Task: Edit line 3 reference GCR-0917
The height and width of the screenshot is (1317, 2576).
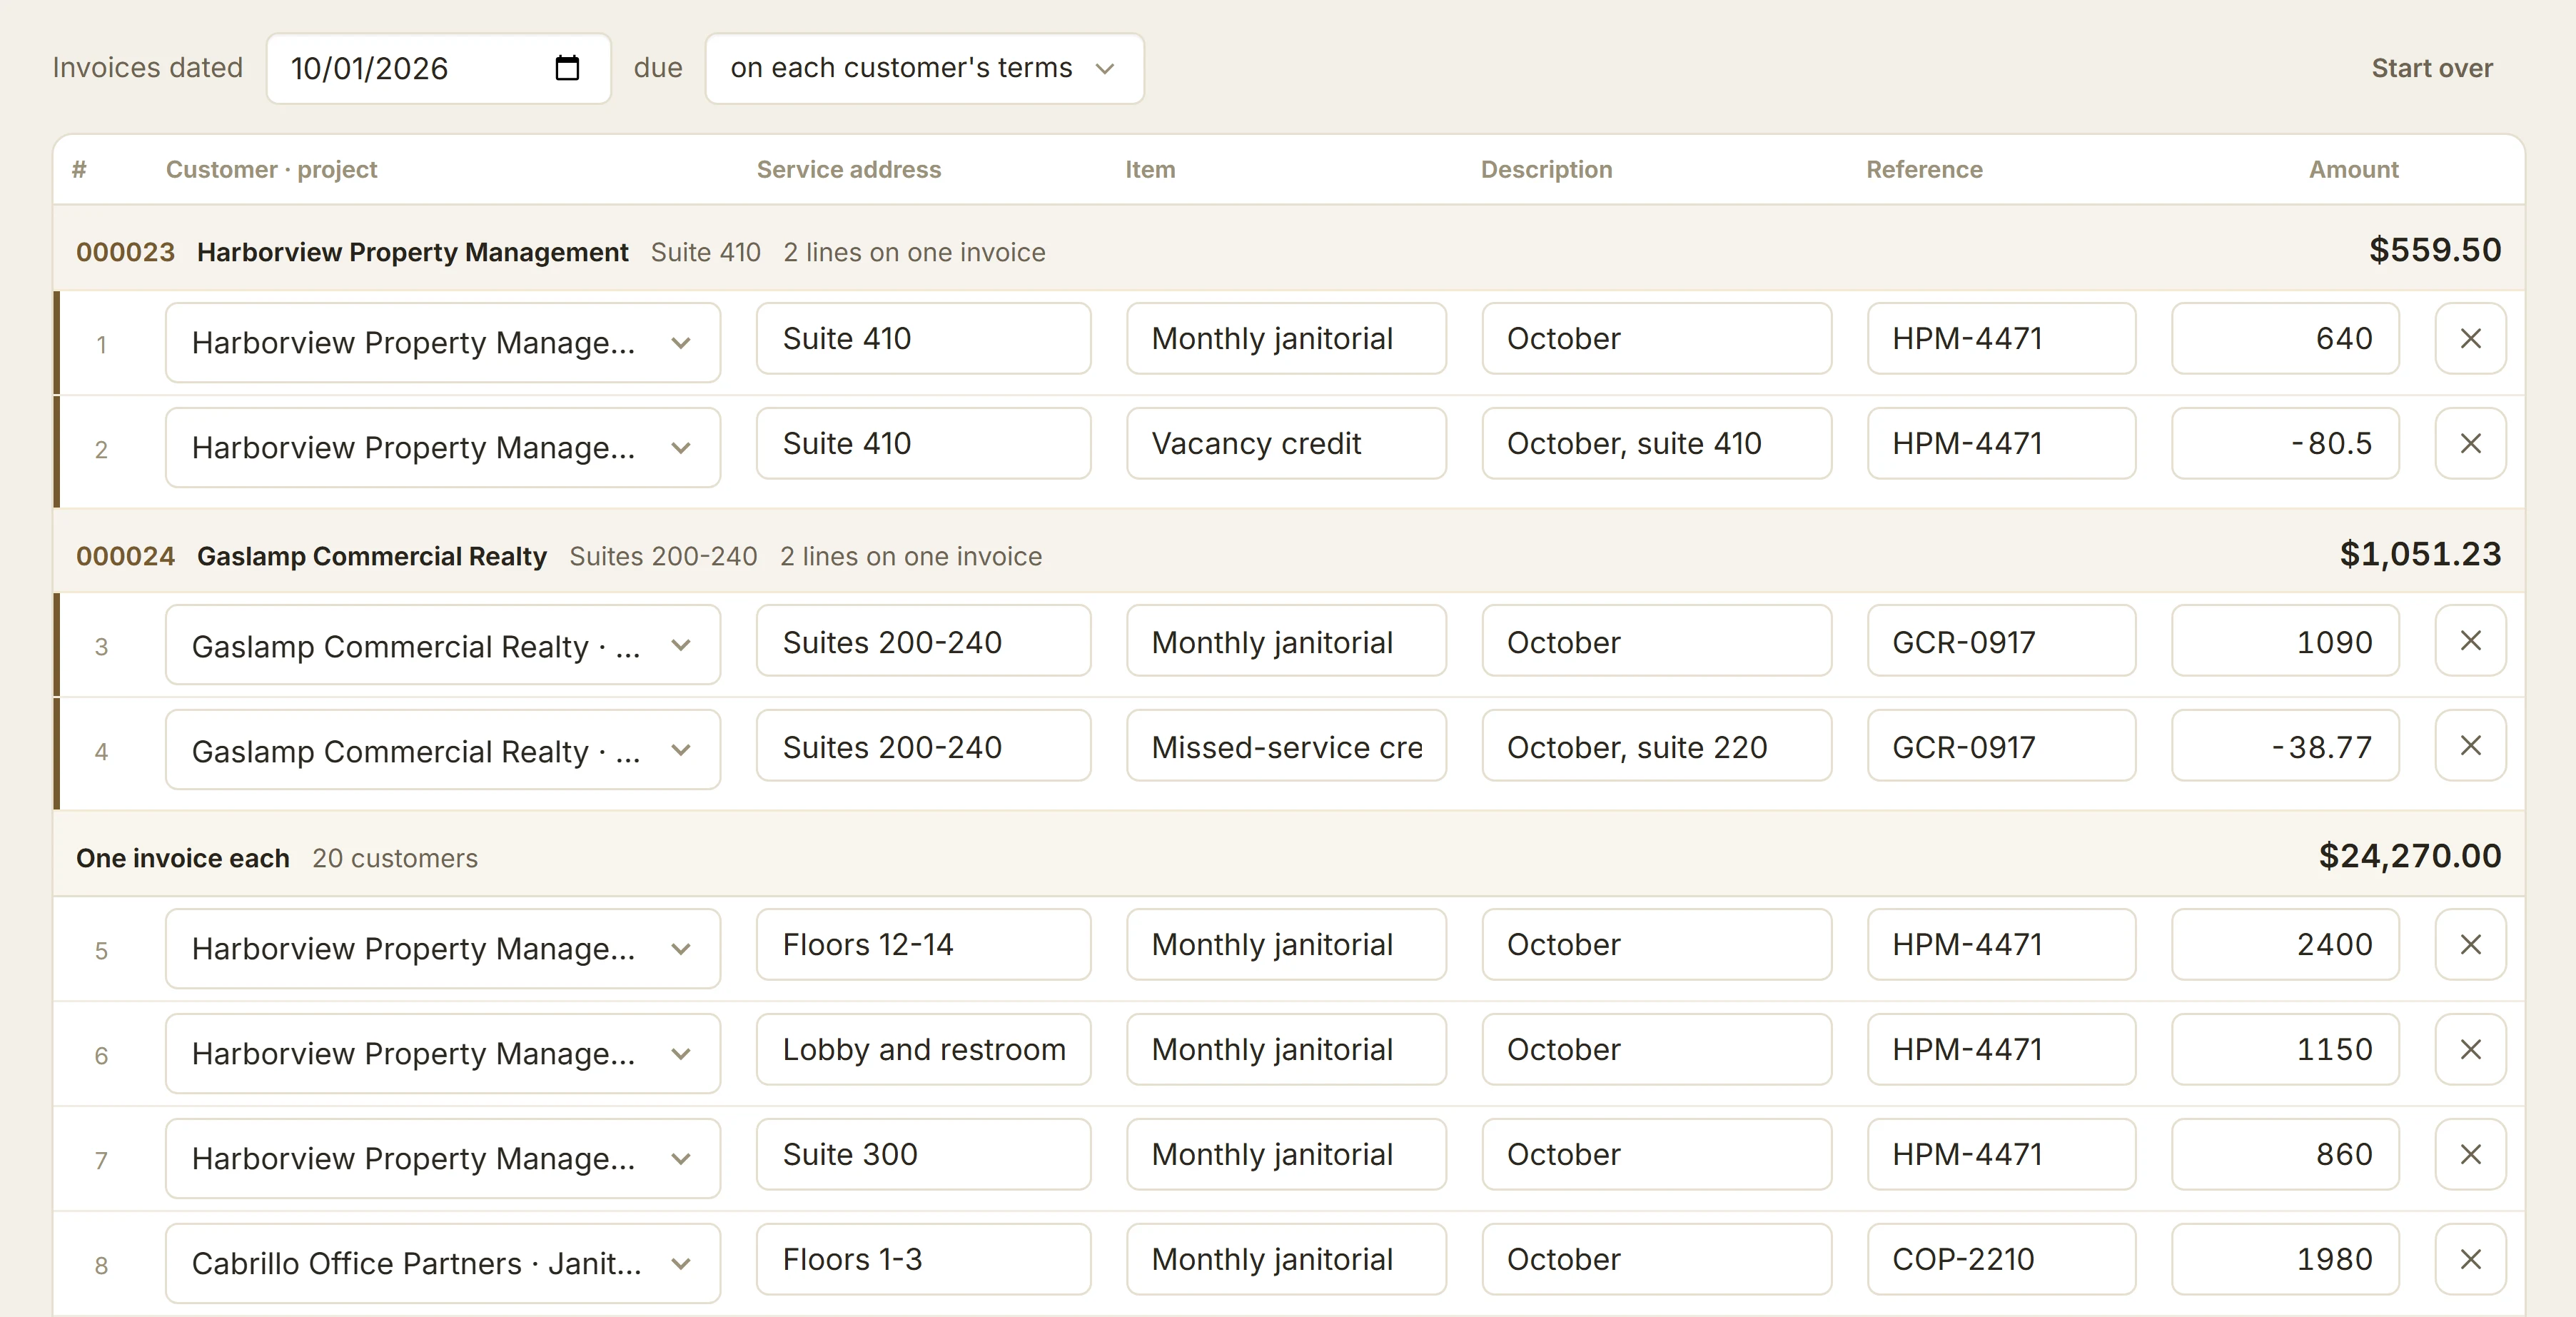Action: click(x=2001, y=641)
